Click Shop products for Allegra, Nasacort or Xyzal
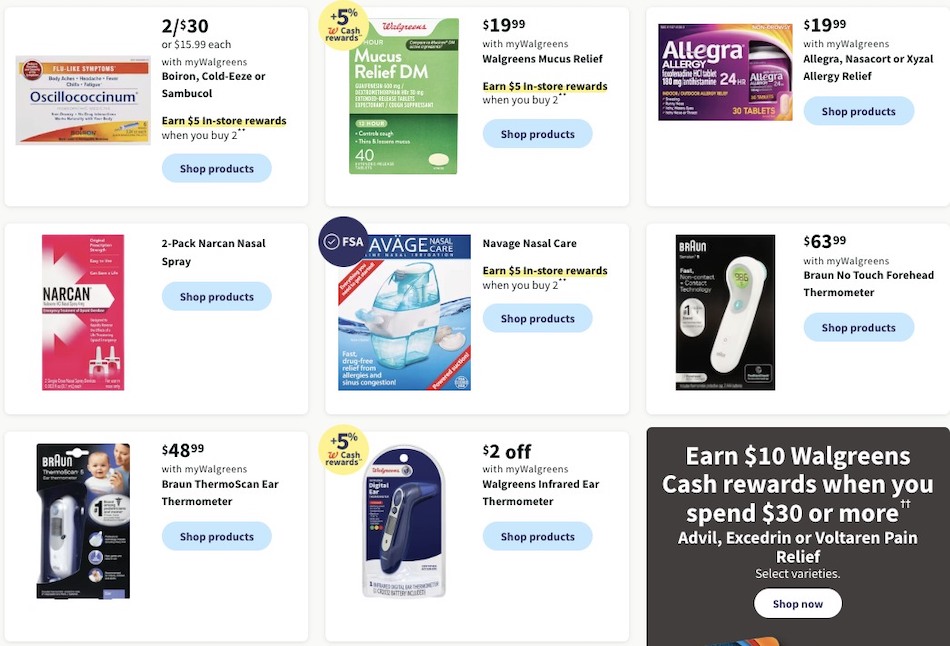The image size is (950, 646). tap(858, 111)
